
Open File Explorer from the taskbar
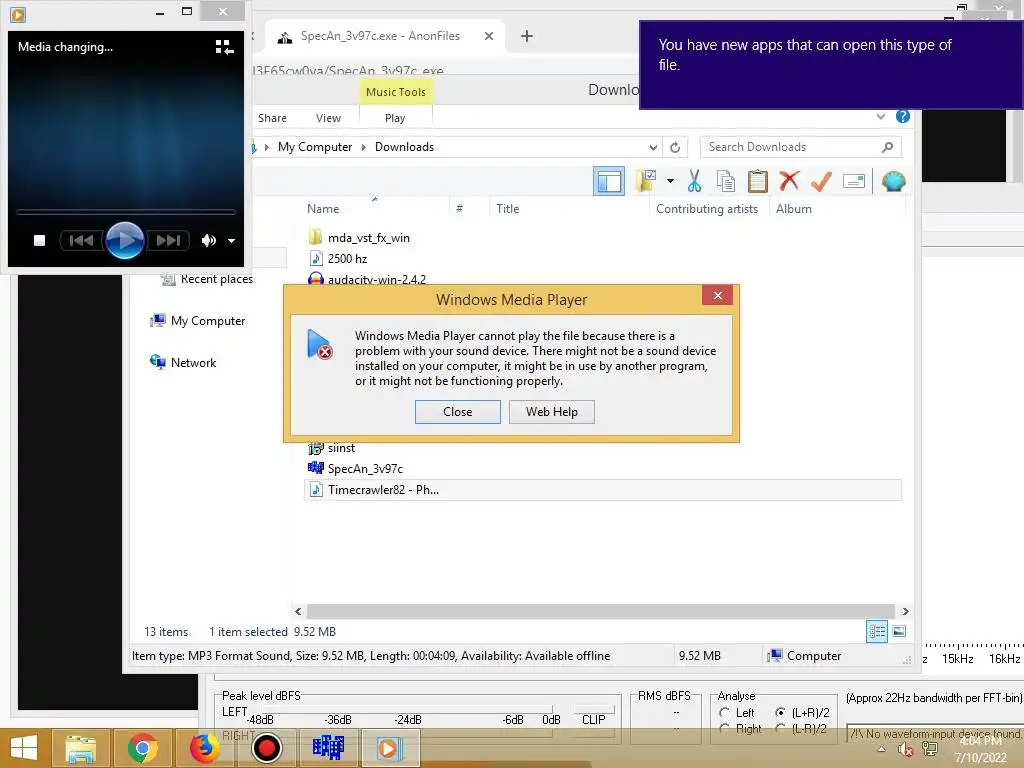(80, 748)
